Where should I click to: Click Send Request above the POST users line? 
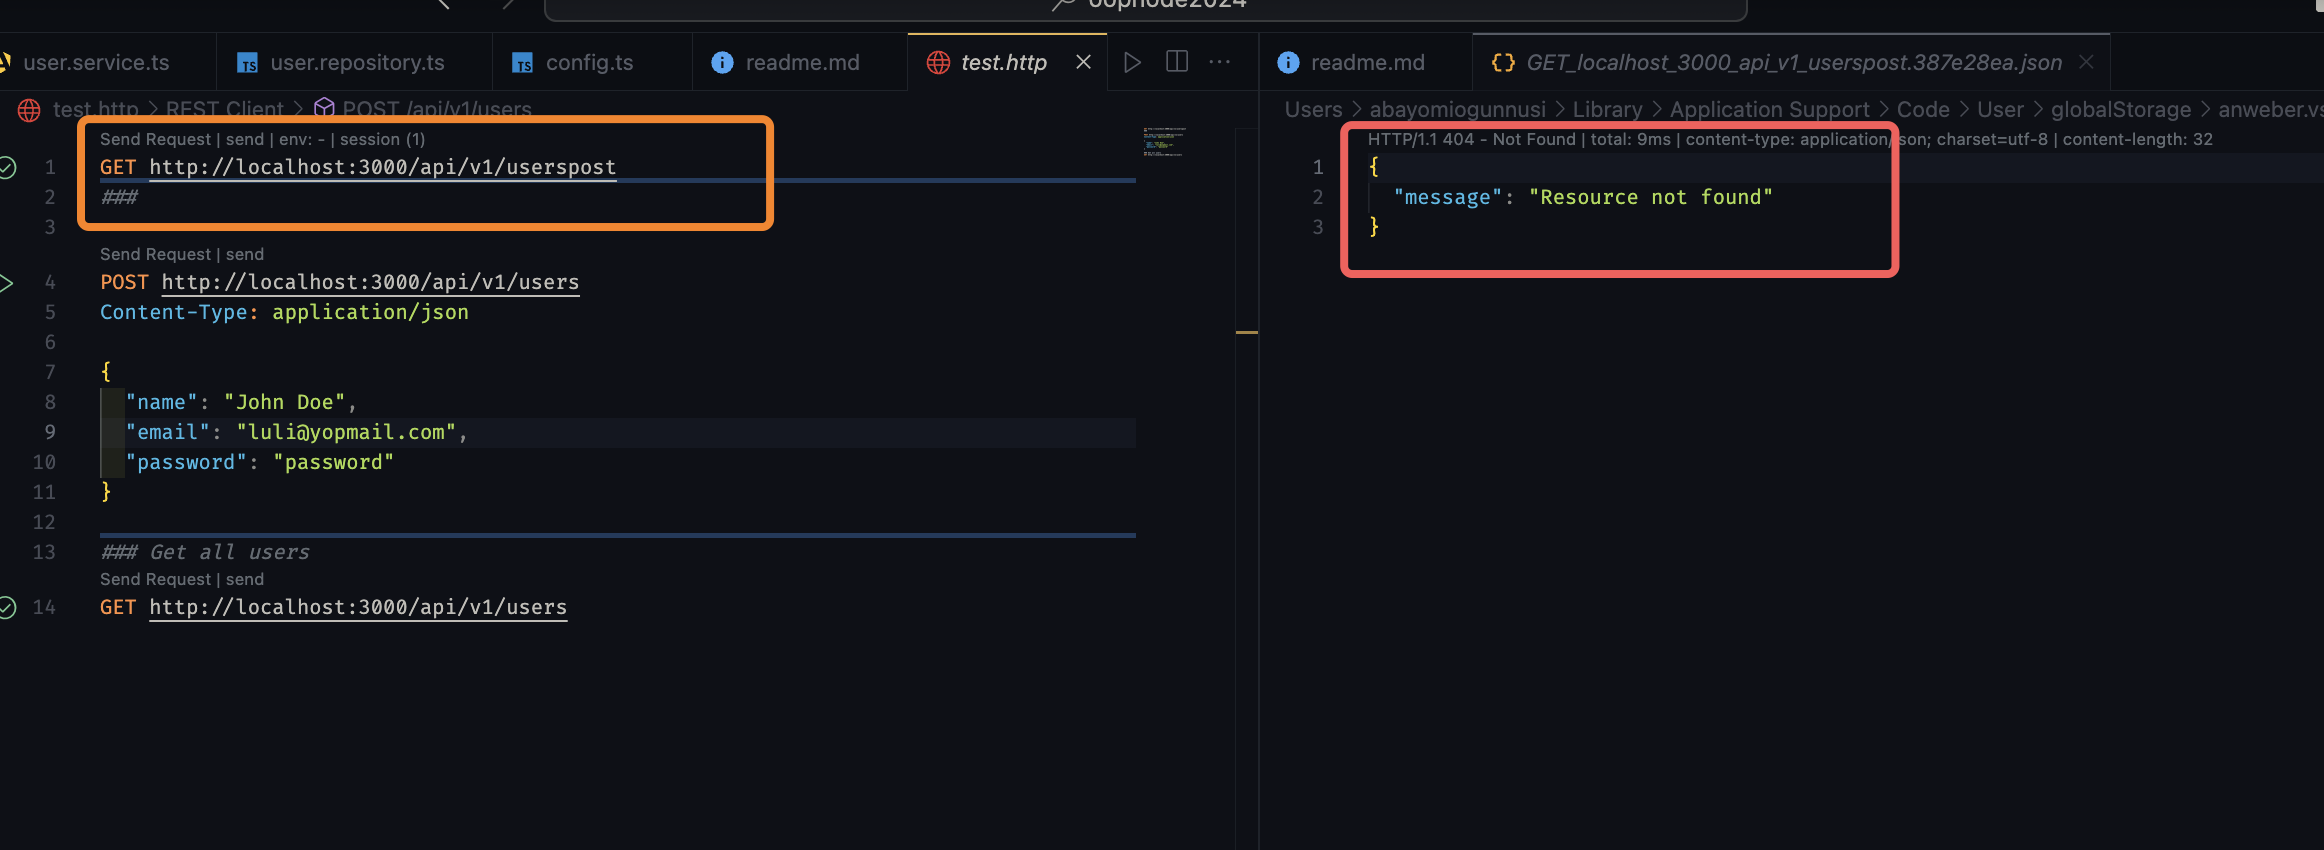[x=155, y=254]
